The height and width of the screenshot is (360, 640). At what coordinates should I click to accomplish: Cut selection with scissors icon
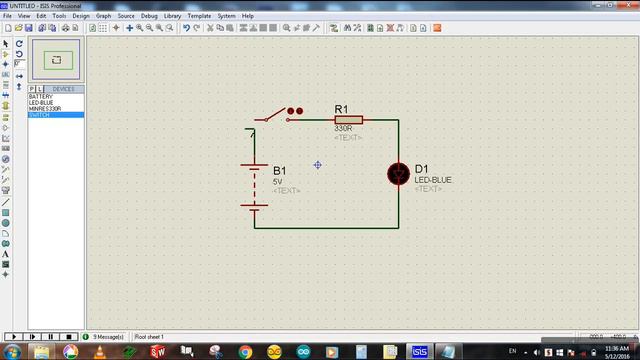point(210,28)
